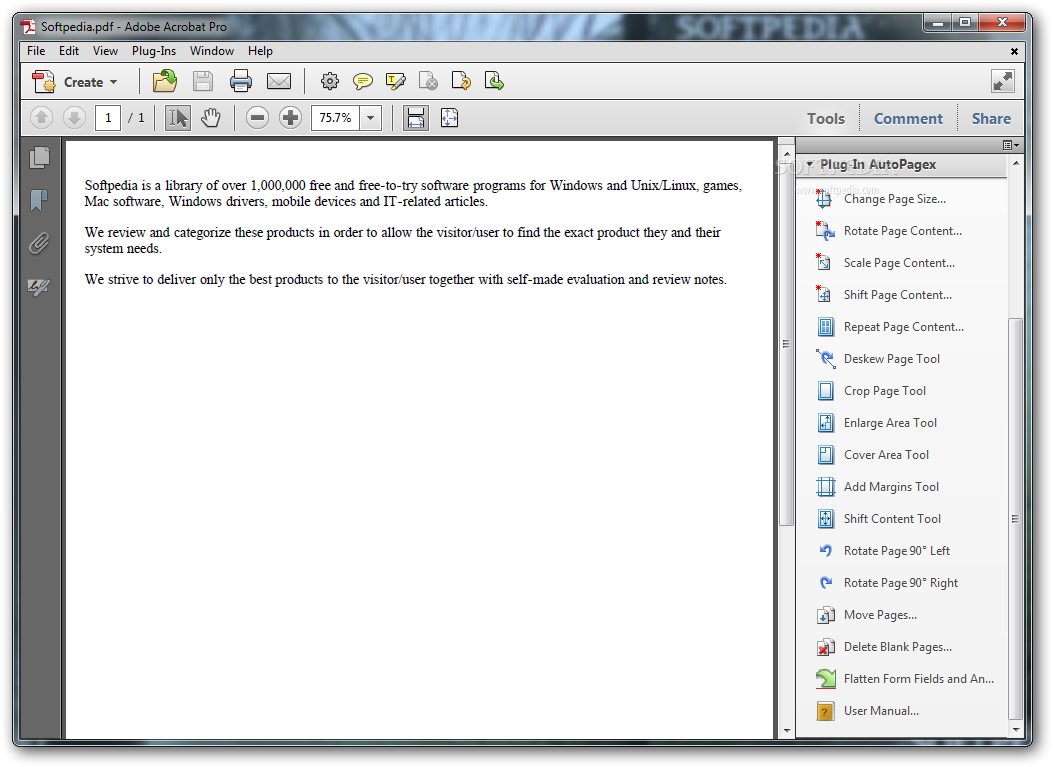The height and width of the screenshot is (767, 1053).
Task: Expand the Create dropdown arrow
Action: click(113, 82)
